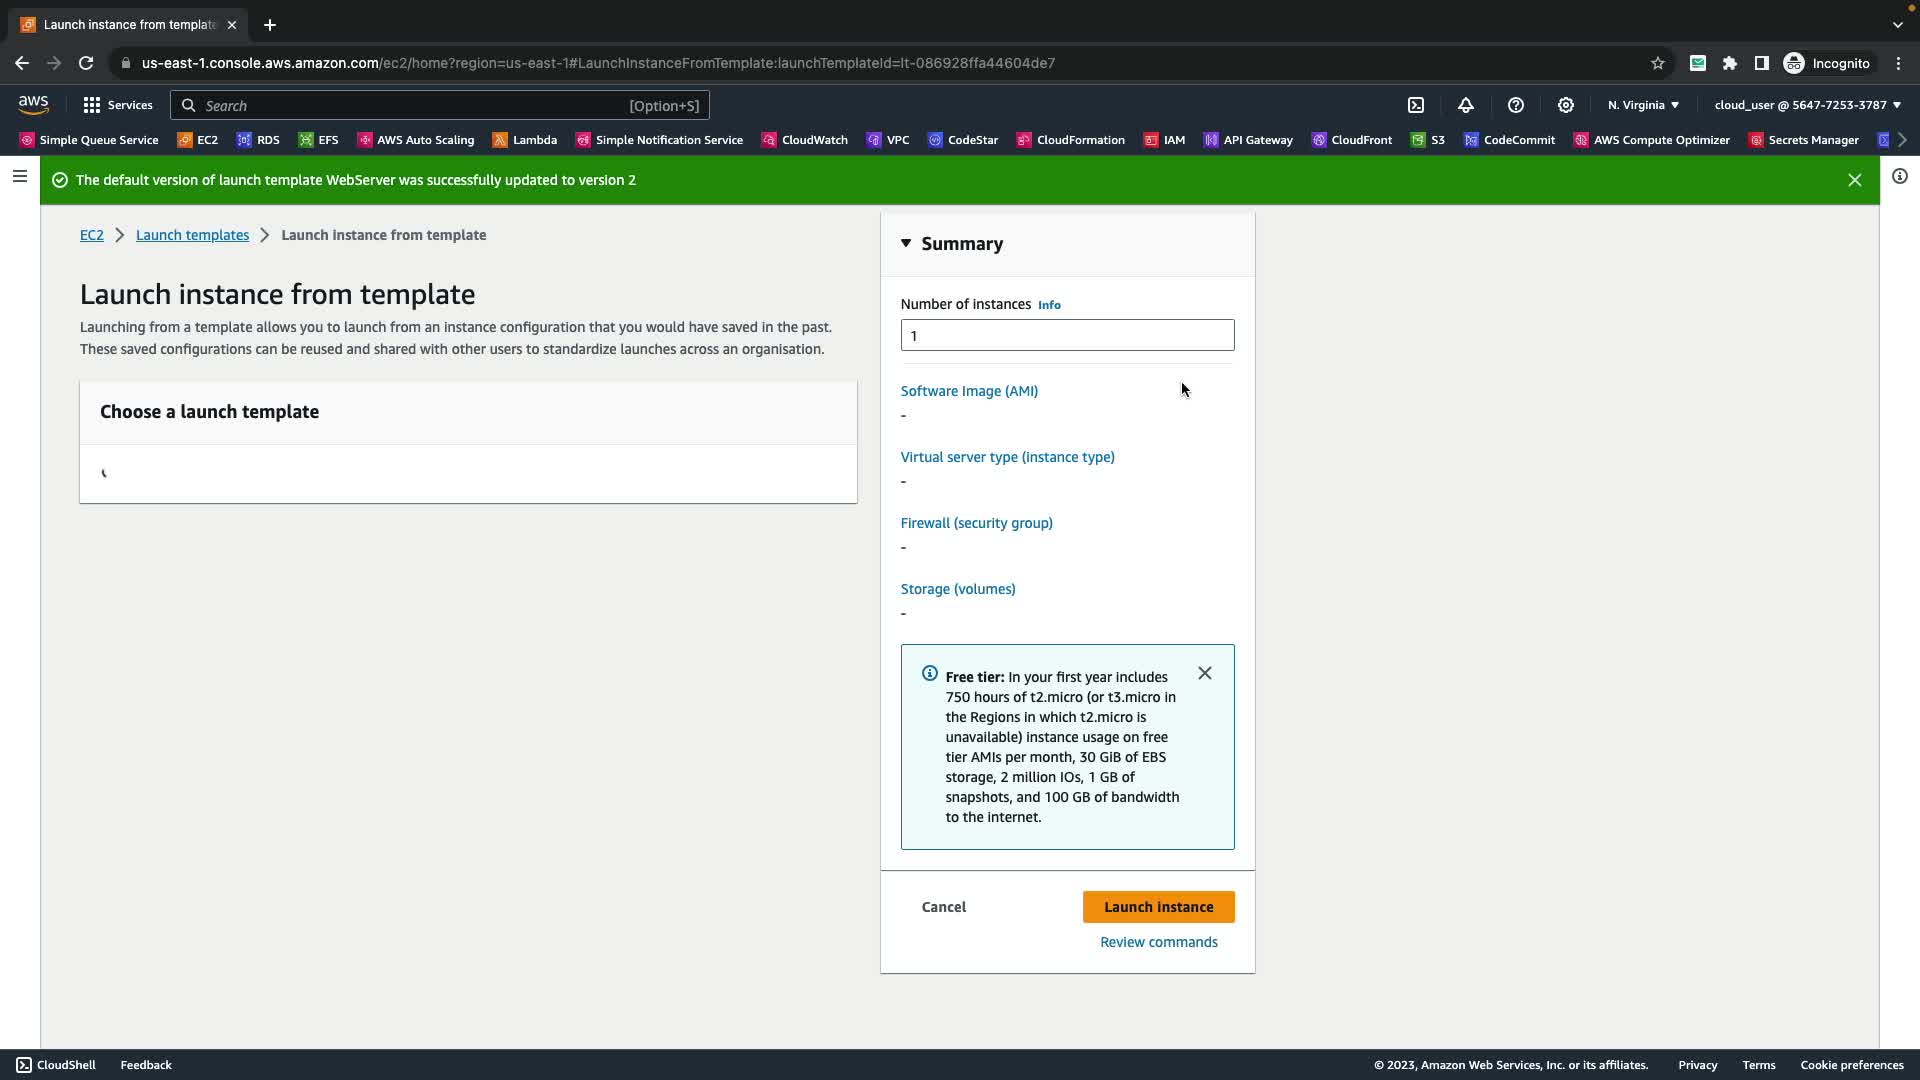
Task: Close the Free tier info box
Action: (1205, 673)
